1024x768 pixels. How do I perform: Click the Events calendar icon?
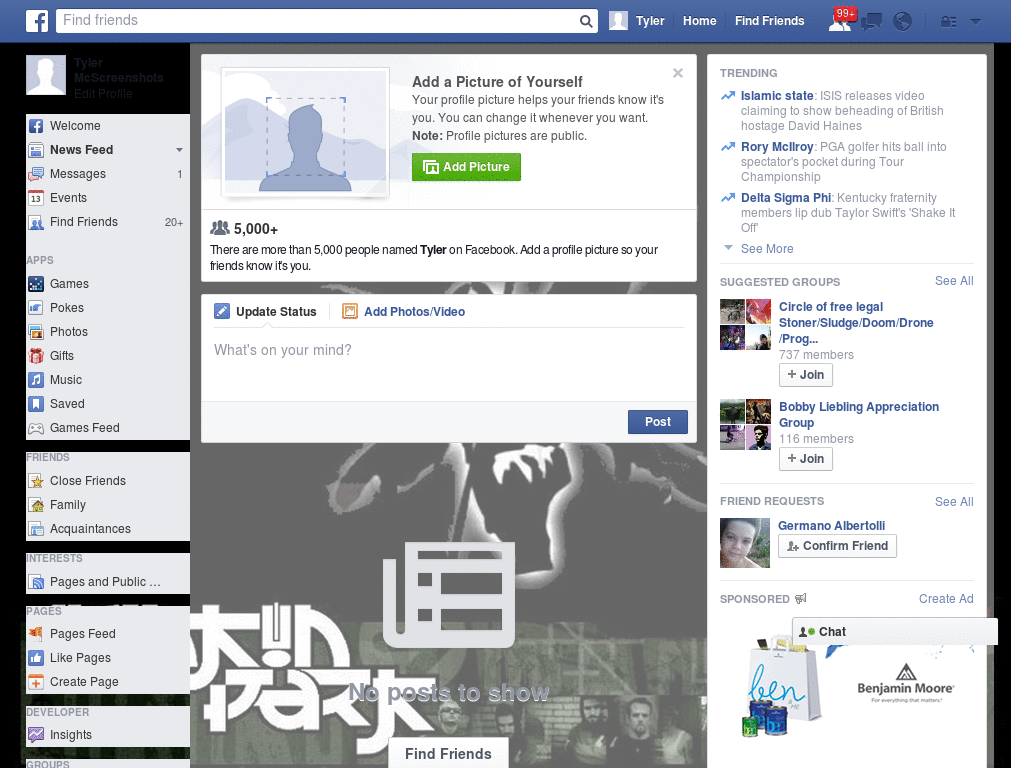click(36, 198)
